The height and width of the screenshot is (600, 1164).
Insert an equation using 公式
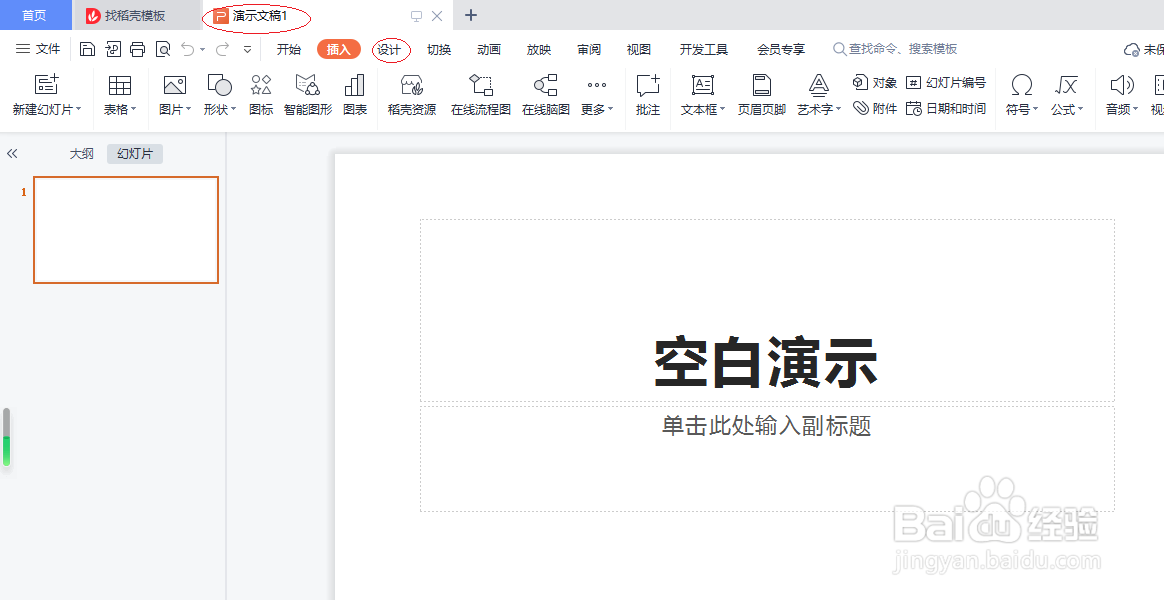coord(1066,95)
